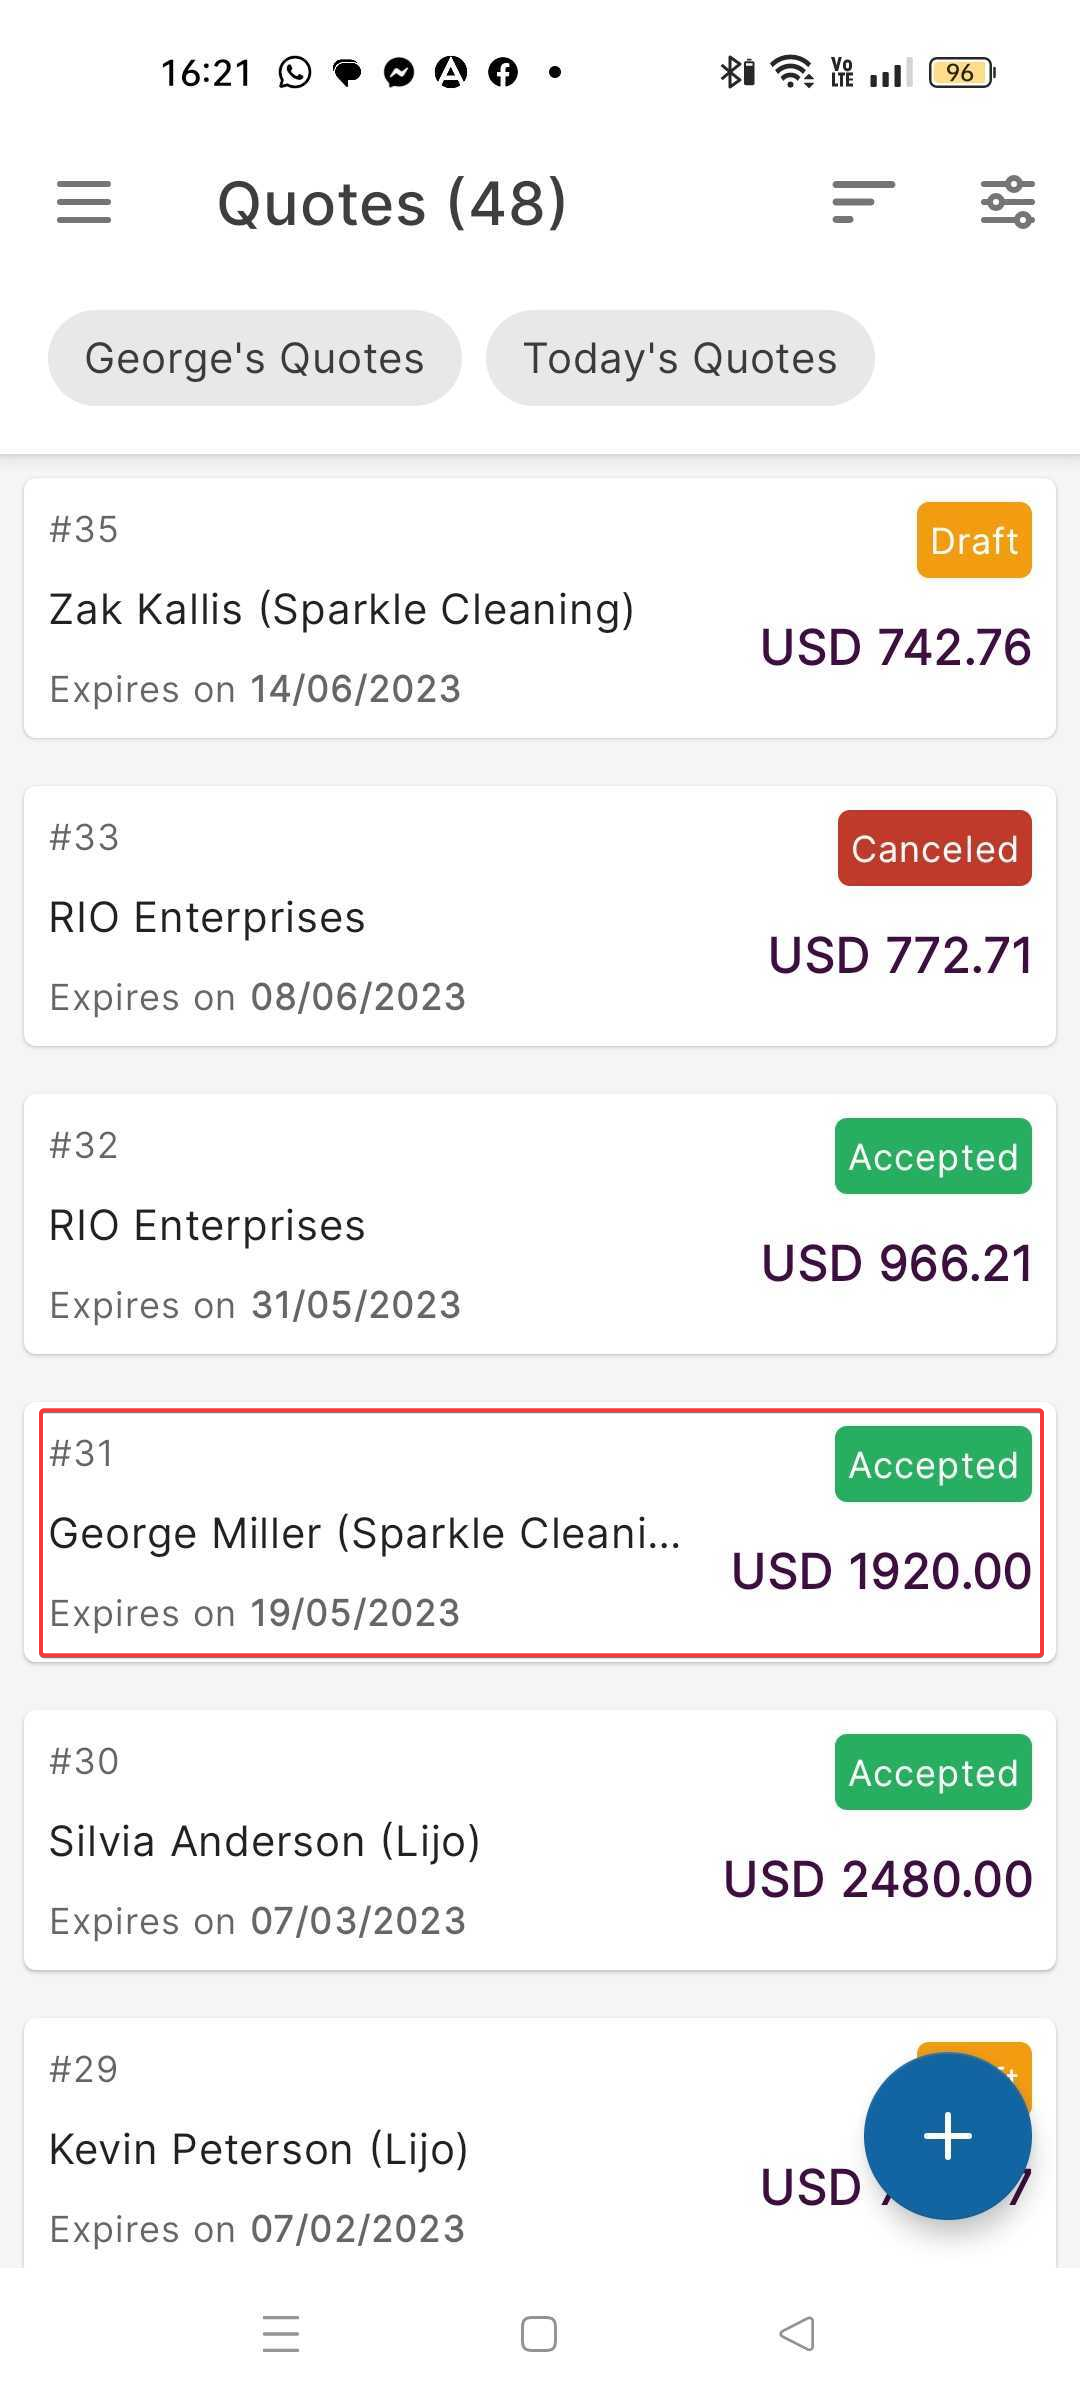Tap the blue add quote button

coord(947,2135)
